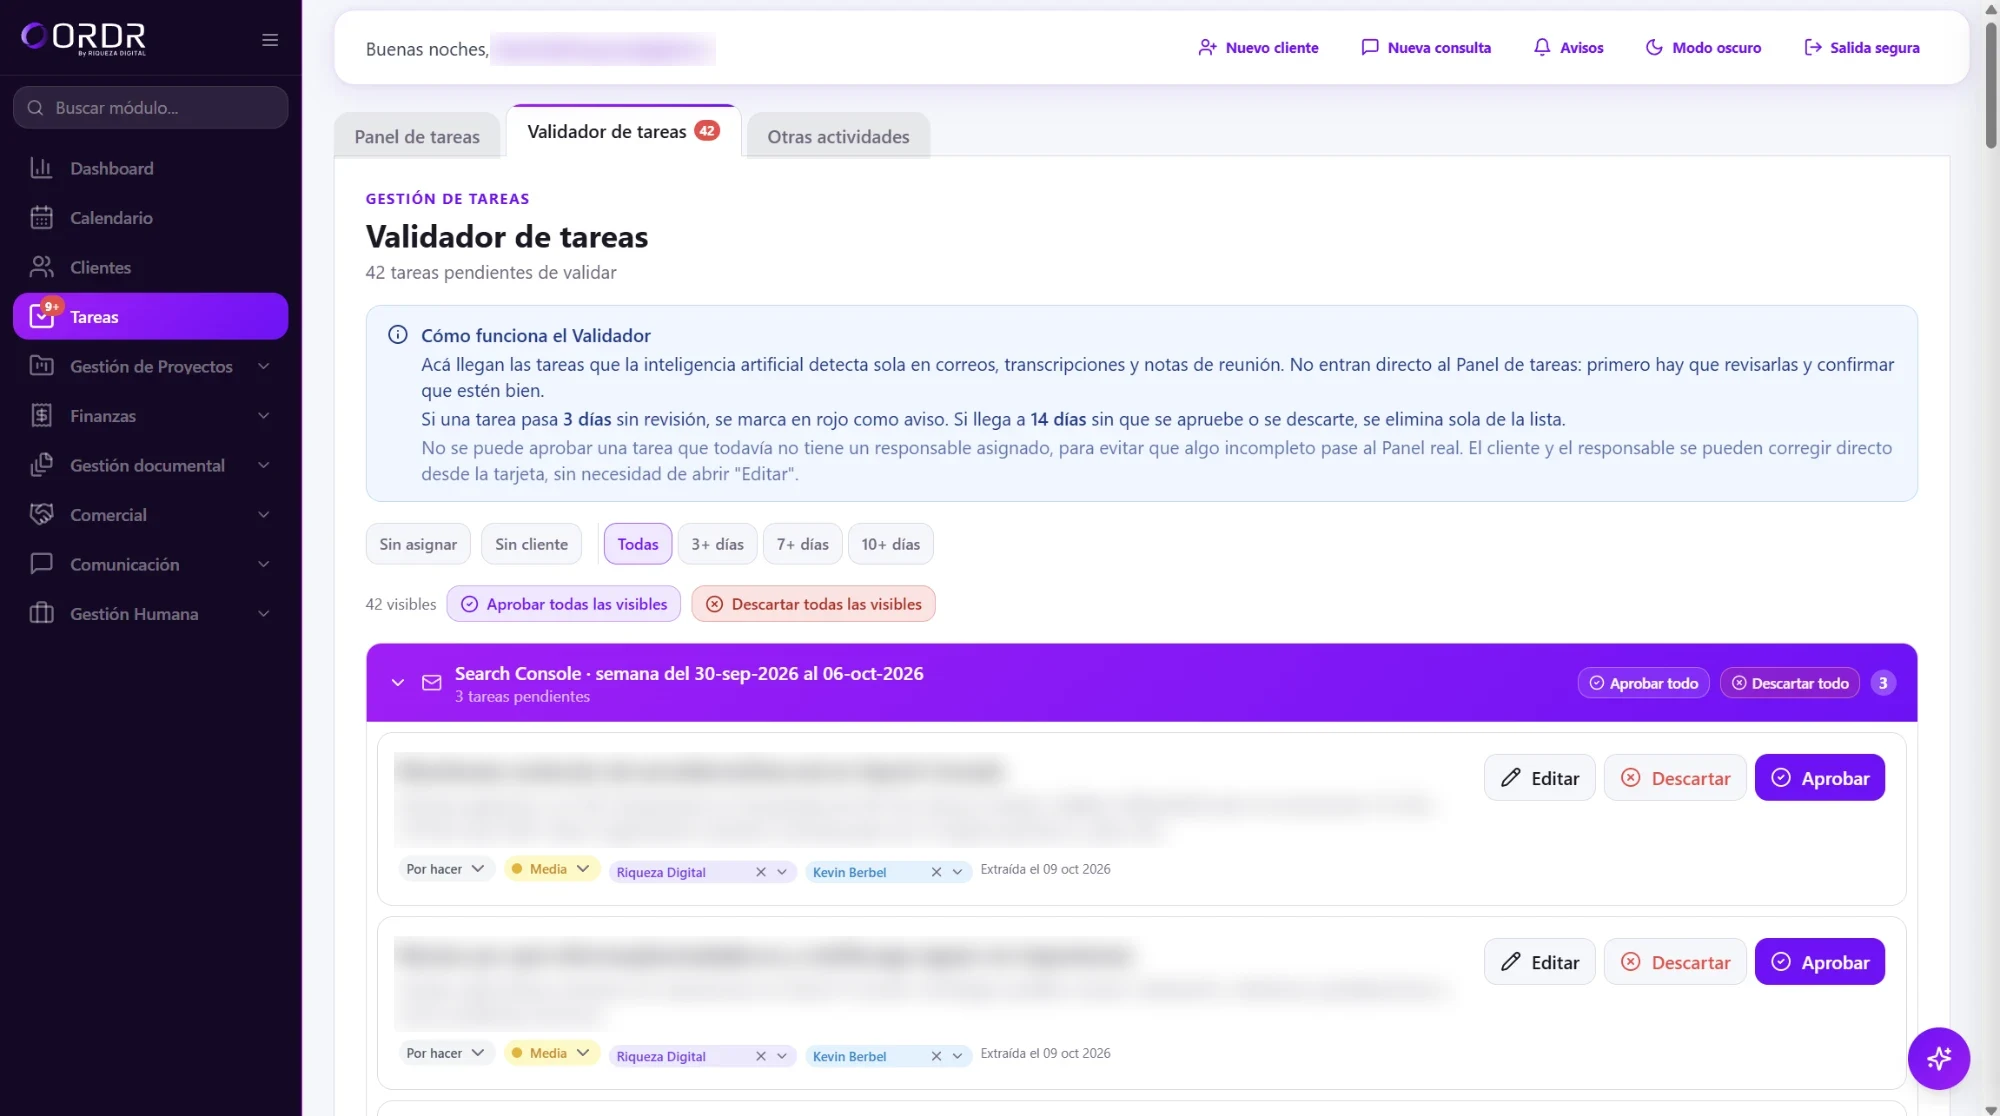Open the second task's Media priority dropdown
Screen dimensions: 2000x1116
click(551, 1053)
